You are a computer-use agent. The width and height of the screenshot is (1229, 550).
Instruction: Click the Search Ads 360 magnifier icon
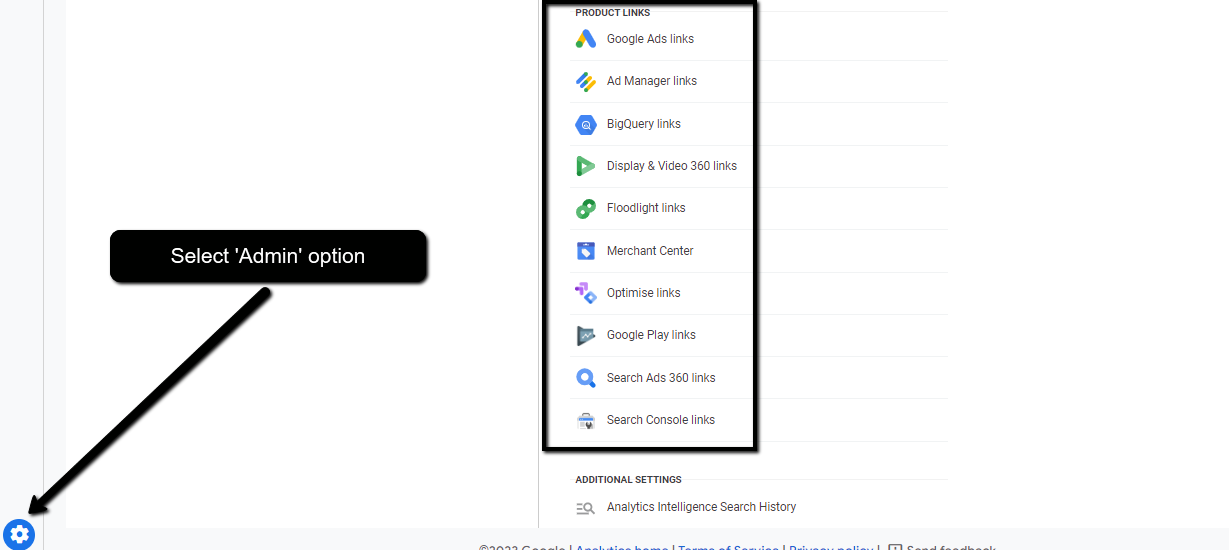coord(586,378)
